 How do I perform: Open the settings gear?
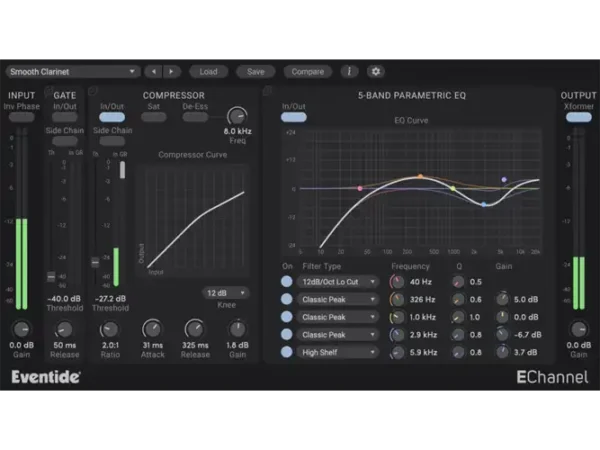click(x=376, y=72)
